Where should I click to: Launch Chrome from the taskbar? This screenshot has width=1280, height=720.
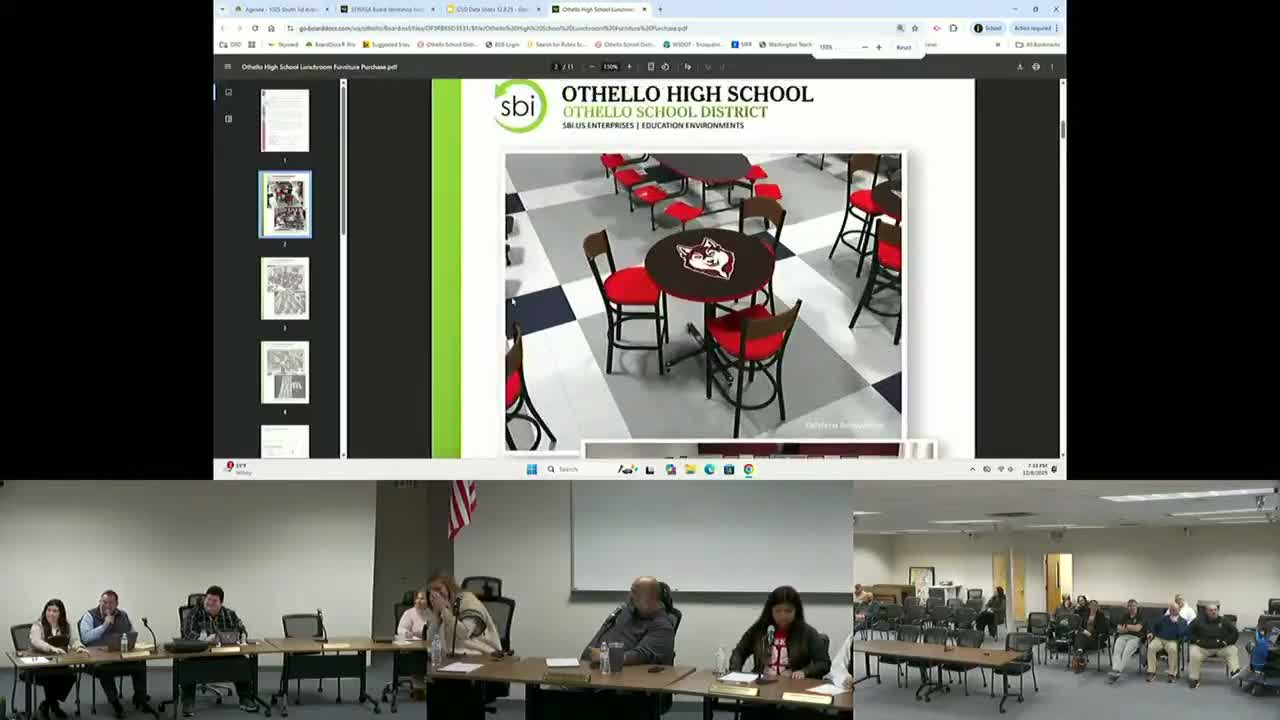[746, 469]
